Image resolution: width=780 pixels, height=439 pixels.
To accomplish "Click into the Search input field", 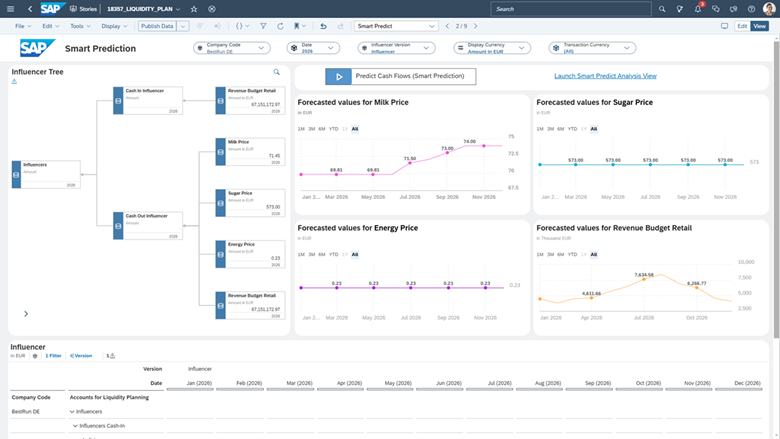I will [571, 9].
